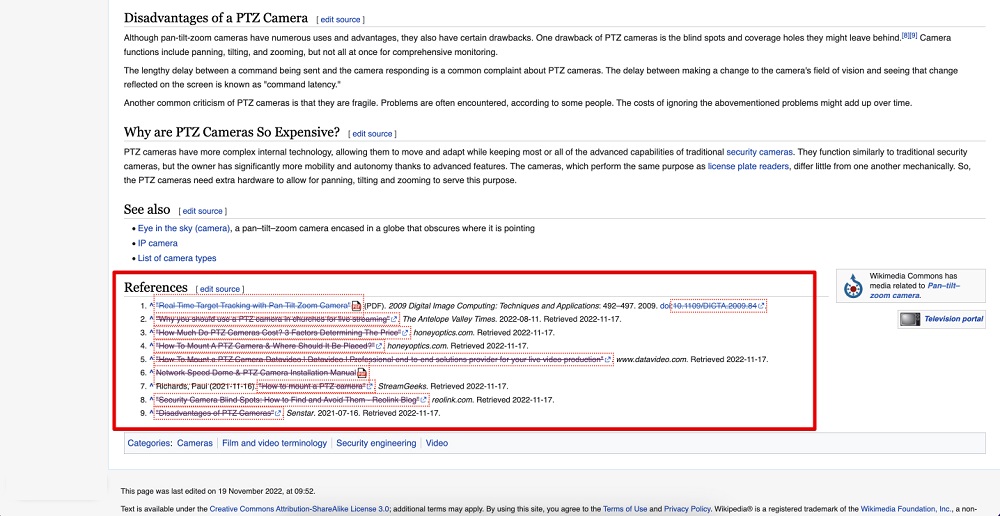Click external-link icon after Reolink Blog reference
The height and width of the screenshot is (516, 1000).
coord(423,400)
